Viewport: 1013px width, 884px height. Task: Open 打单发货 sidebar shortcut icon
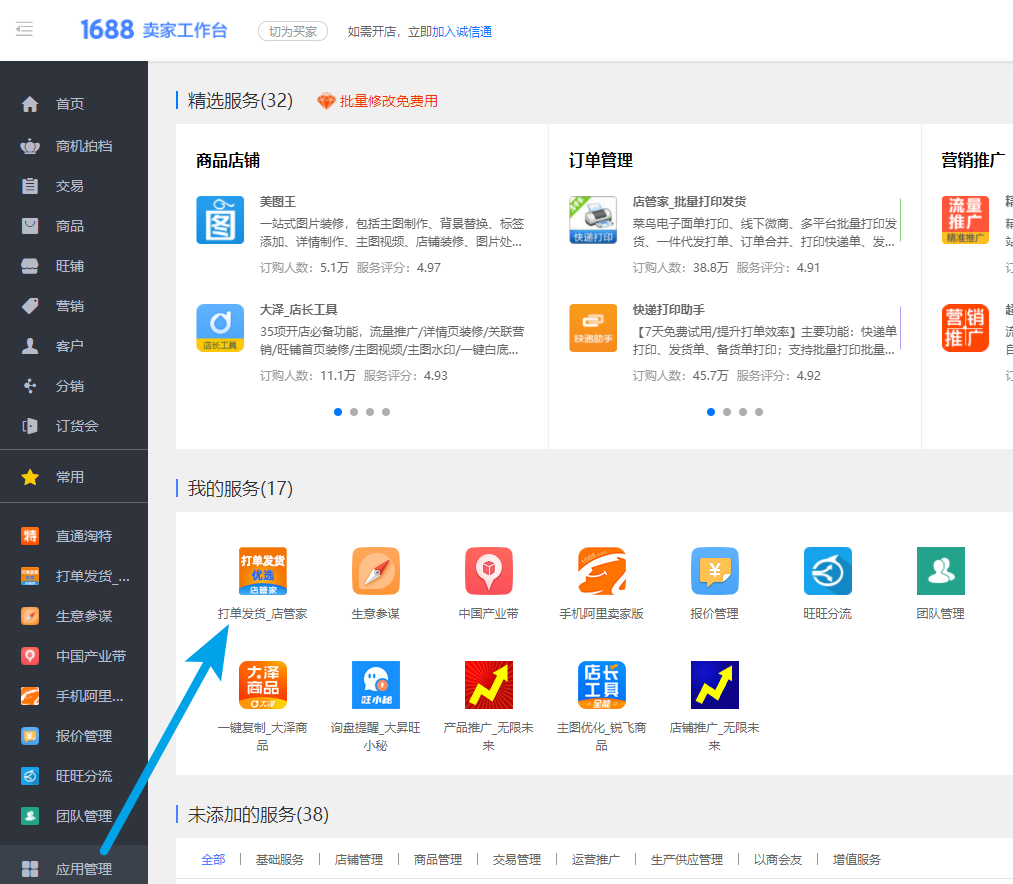pyautogui.click(x=30, y=576)
